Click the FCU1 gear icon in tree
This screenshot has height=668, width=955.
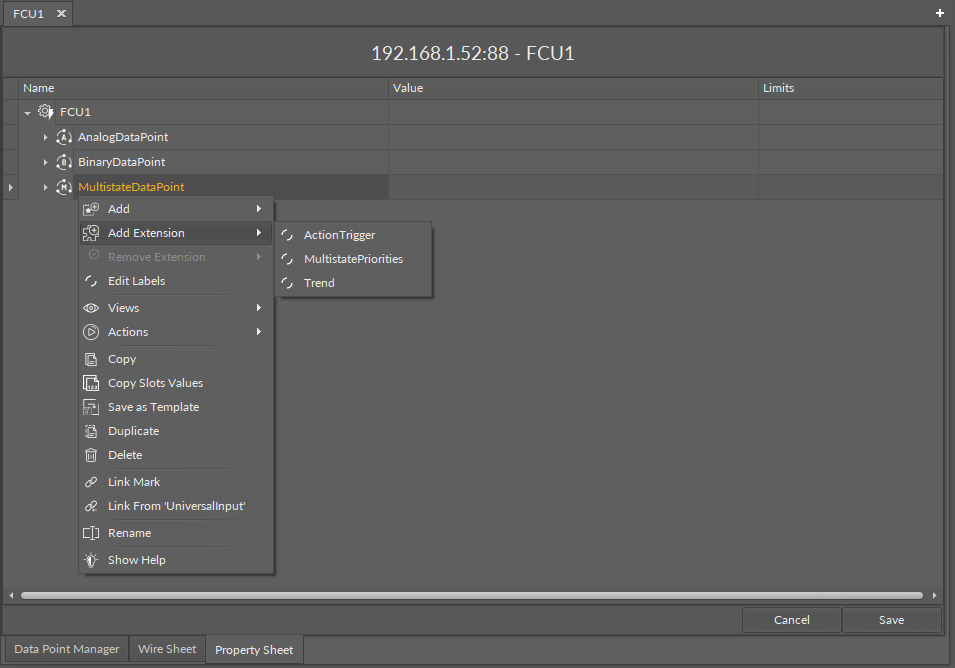pyautogui.click(x=46, y=112)
